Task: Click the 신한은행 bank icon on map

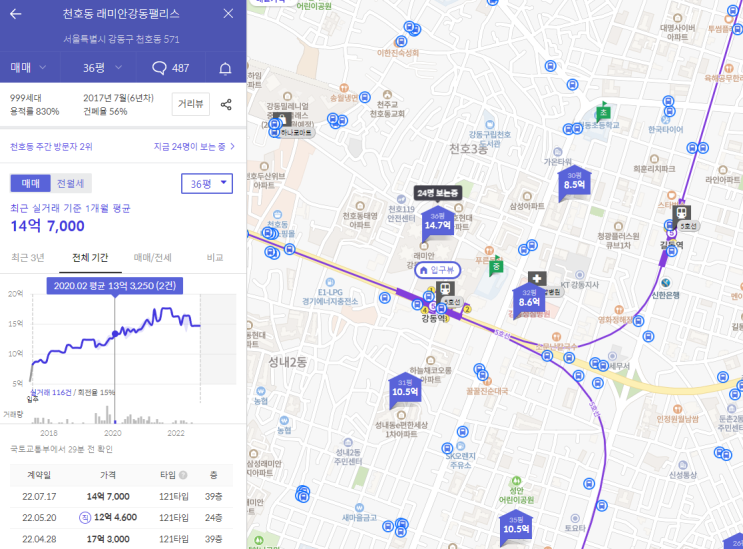Action: point(666,283)
